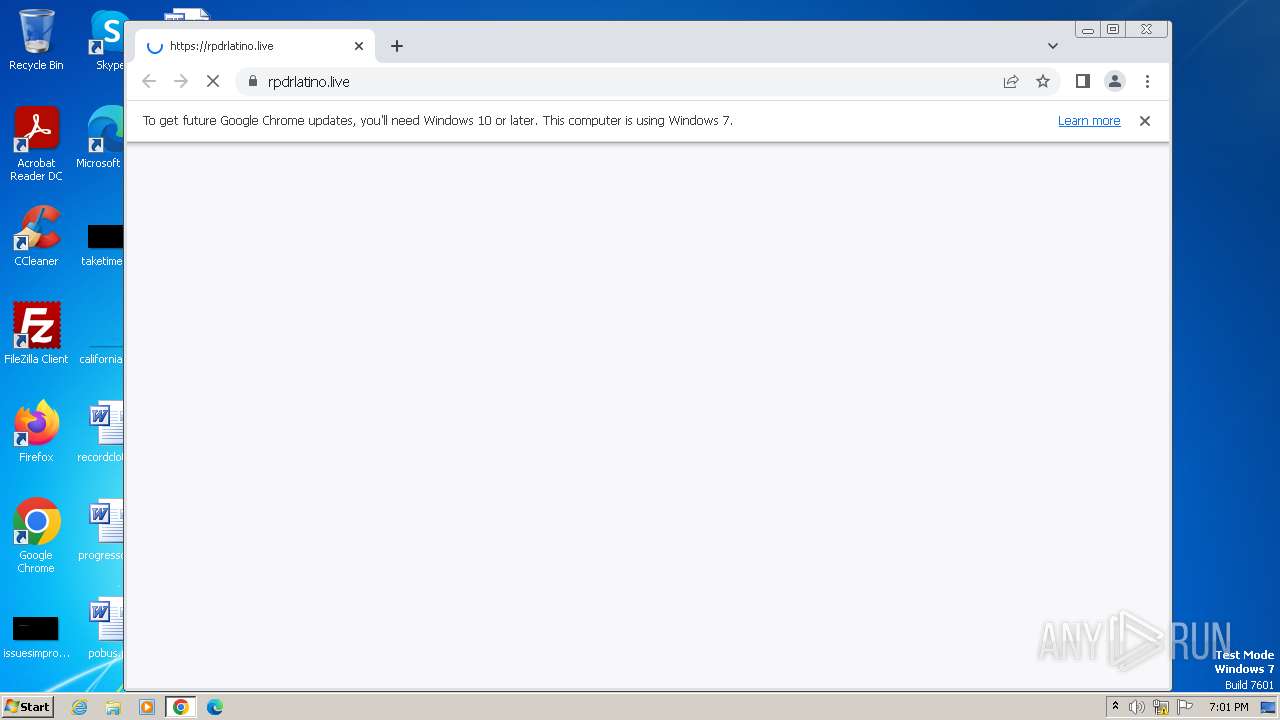The image size is (1280, 720).
Task: Minimize the Chrome window
Action: coord(1087,30)
